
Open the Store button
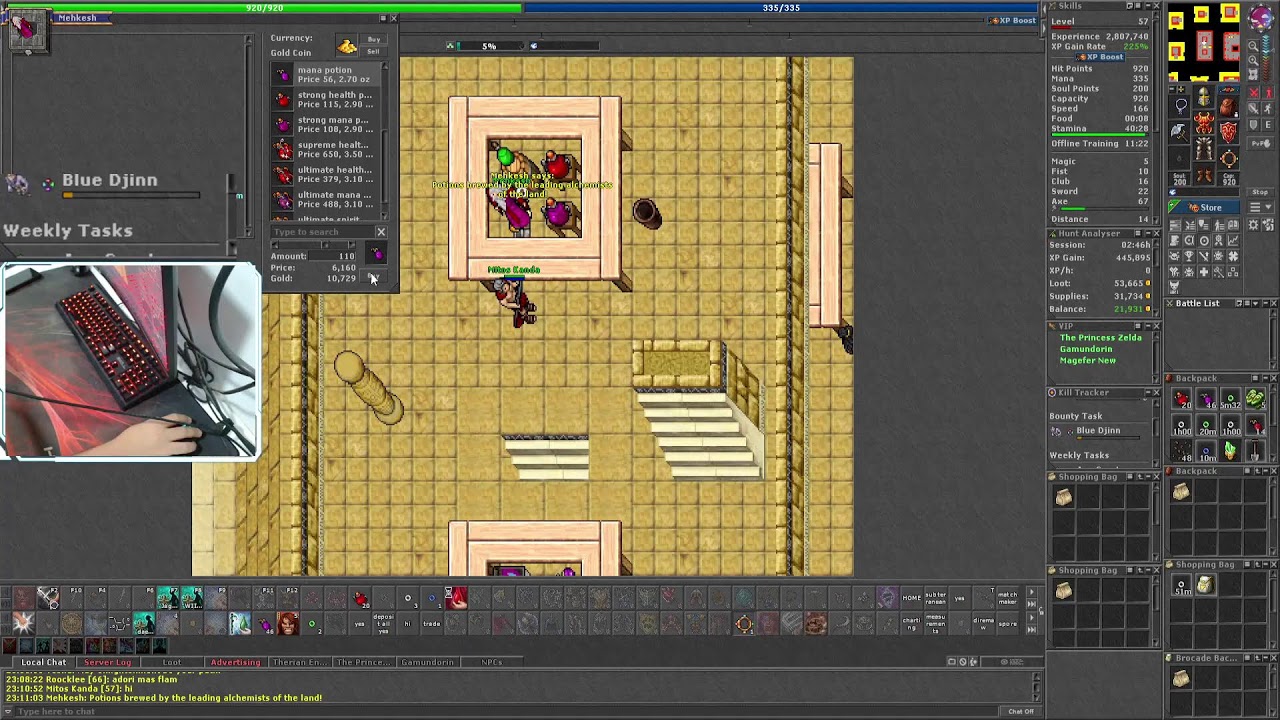pos(1205,207)
